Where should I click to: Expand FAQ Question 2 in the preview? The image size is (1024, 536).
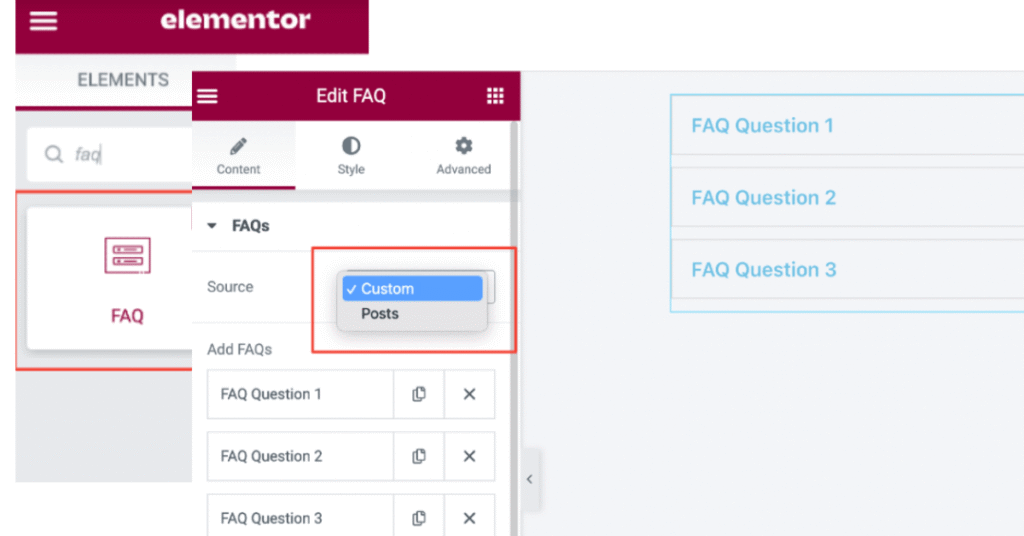pos(763,198)
